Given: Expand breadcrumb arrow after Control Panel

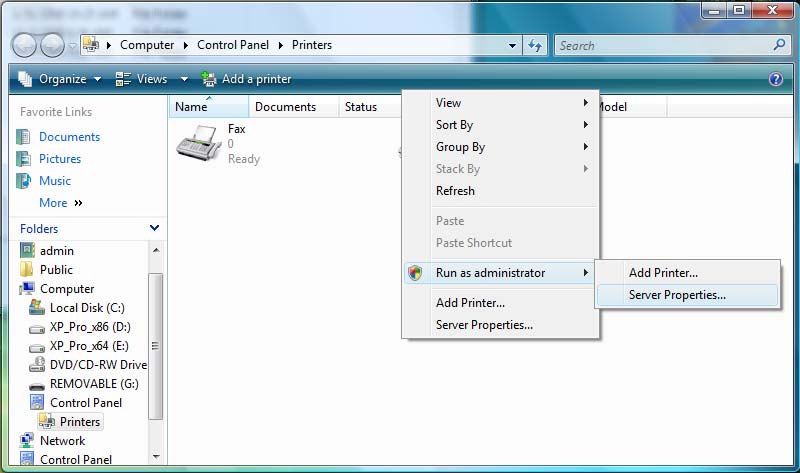Looking at the screenshot, I should tap(281, 45).
